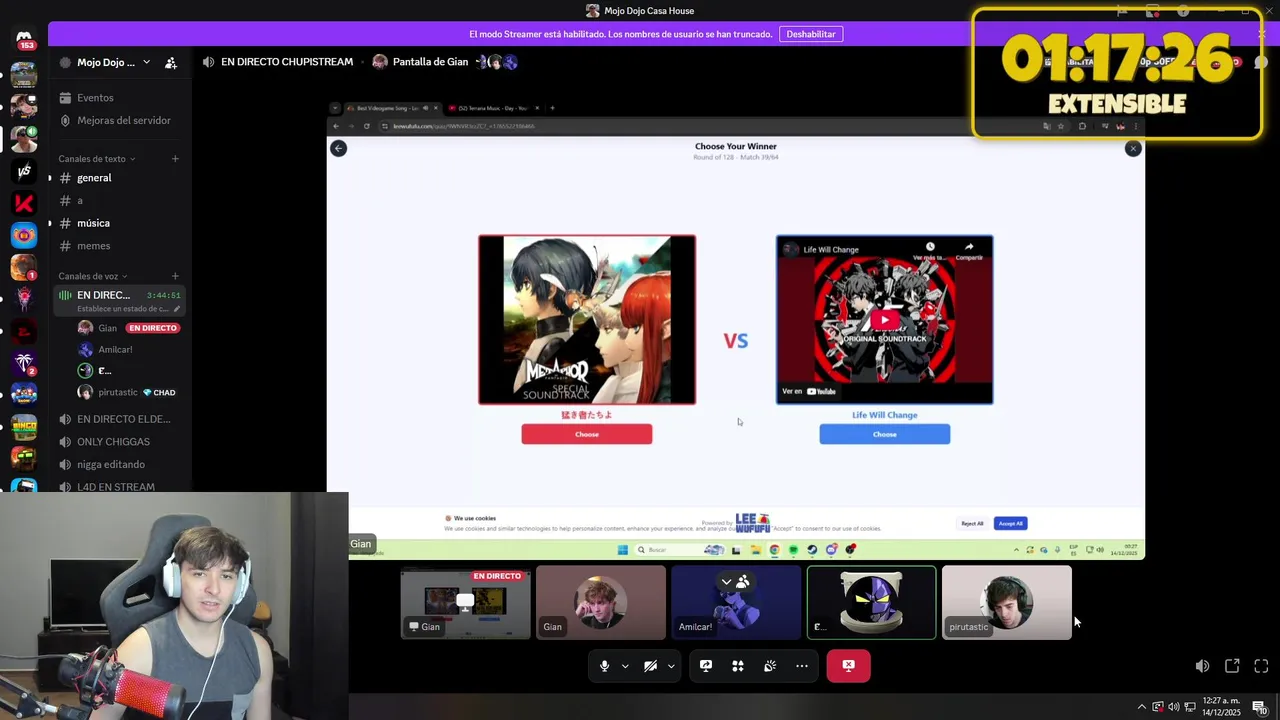This screenshot has width=1280, height=720.
Task: Open the palm tree server icon
Action: coord(24,363)
